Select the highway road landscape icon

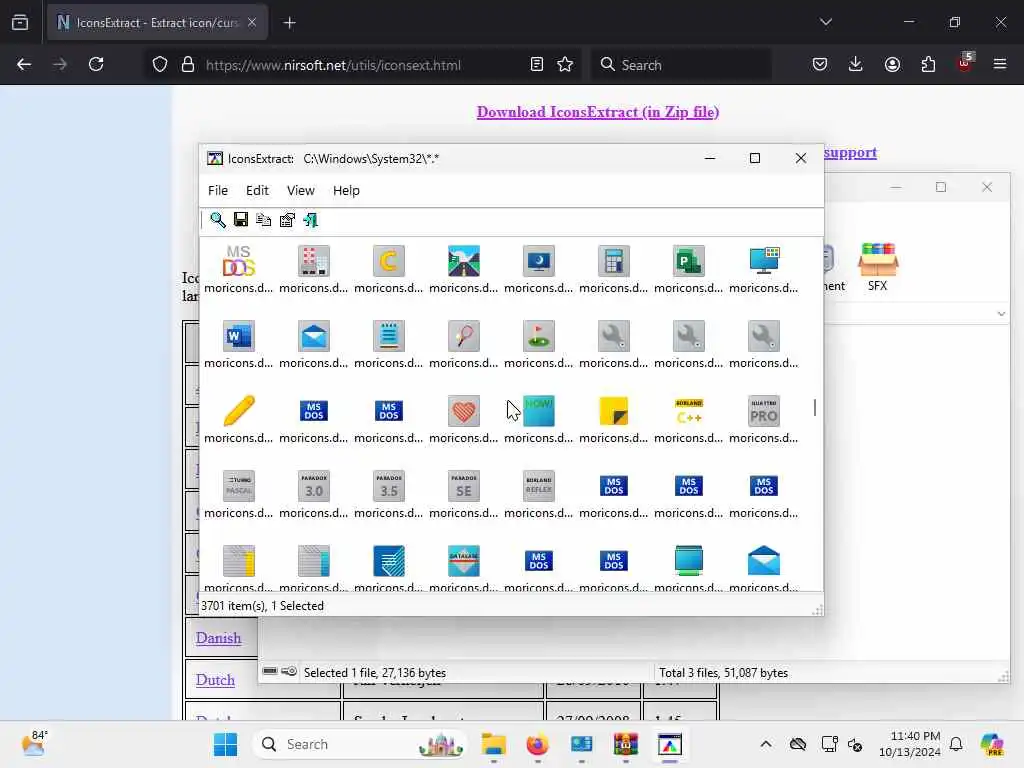(464, 261)
